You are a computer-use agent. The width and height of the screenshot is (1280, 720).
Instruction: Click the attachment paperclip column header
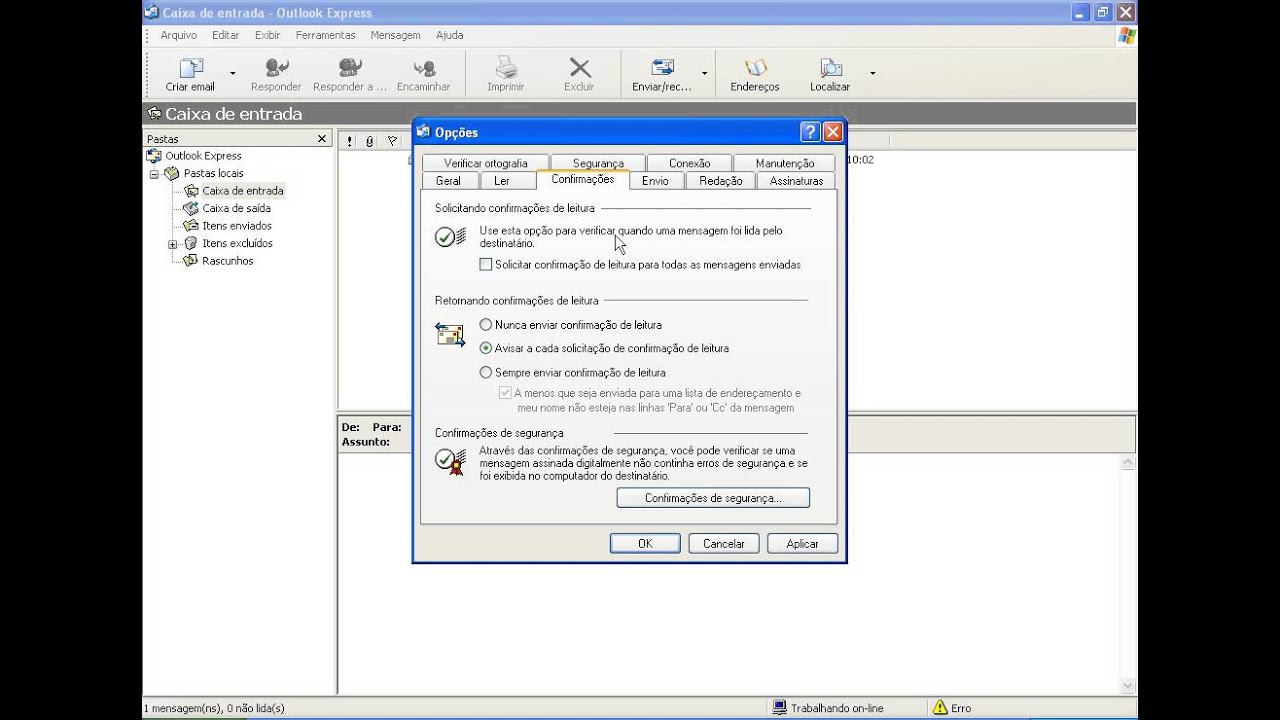click(369, 142)
